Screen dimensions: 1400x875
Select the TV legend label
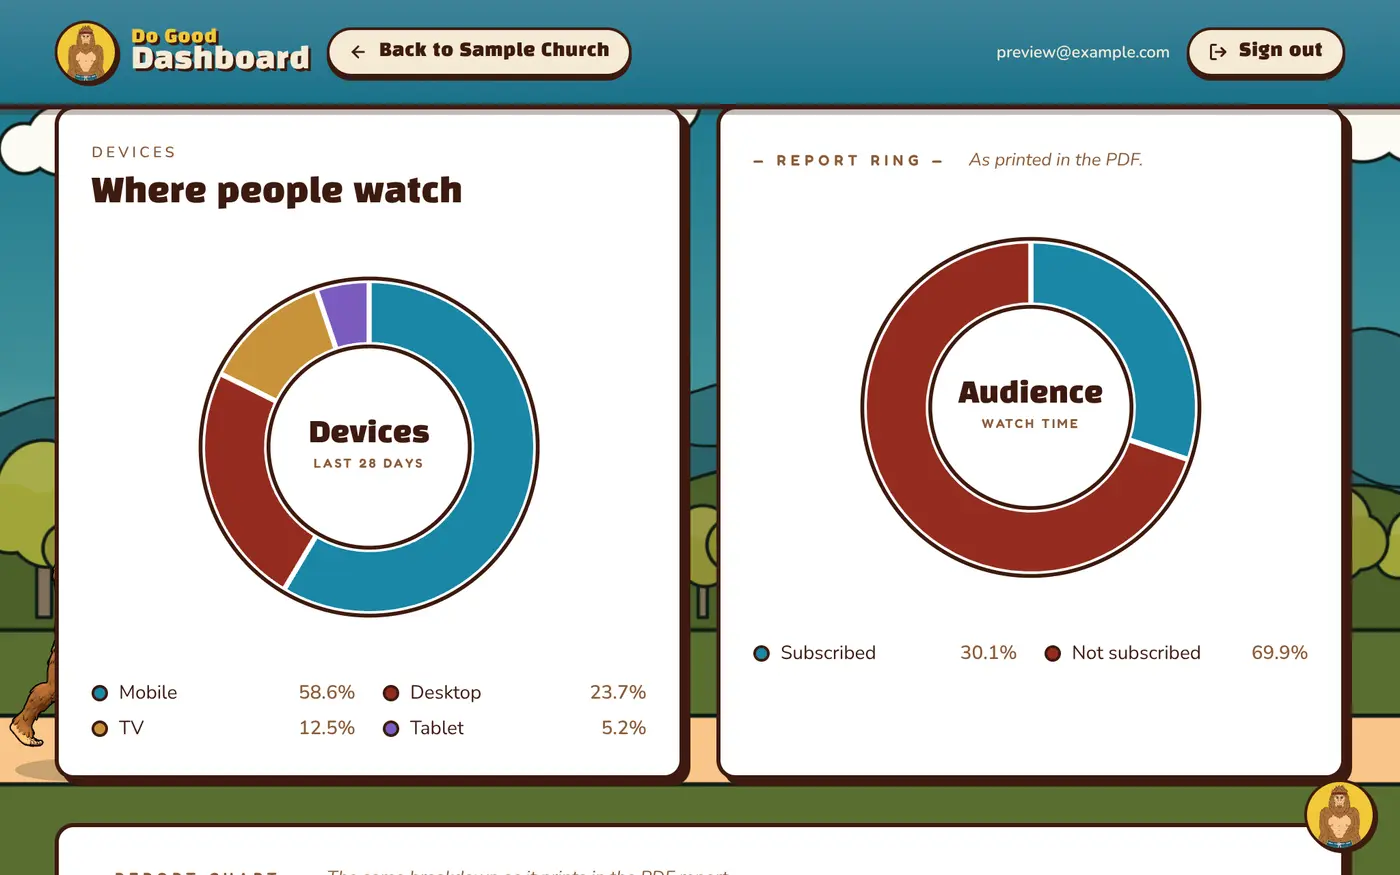tap(131, 728)
